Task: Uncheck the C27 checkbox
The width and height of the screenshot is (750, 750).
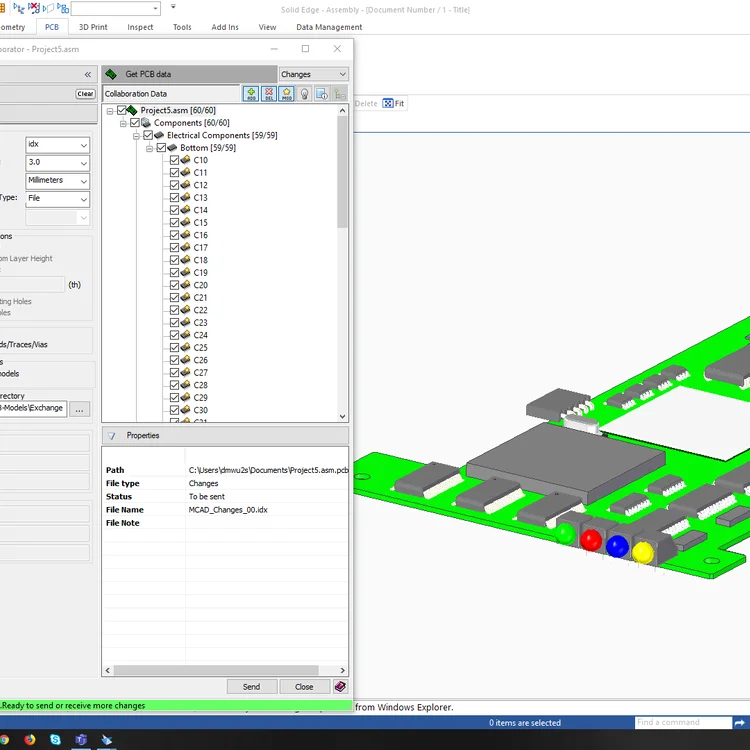Action: 175,372
